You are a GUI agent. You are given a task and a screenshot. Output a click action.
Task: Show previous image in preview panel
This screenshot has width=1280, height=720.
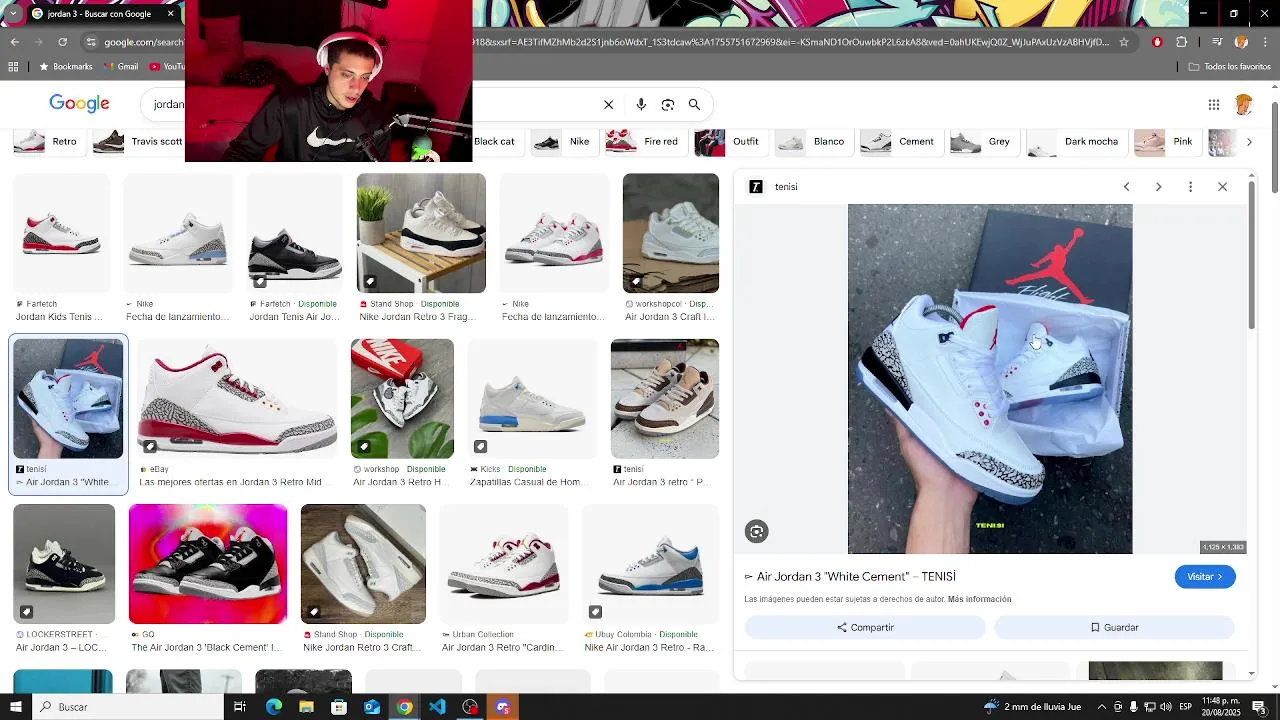[1127, 187]
